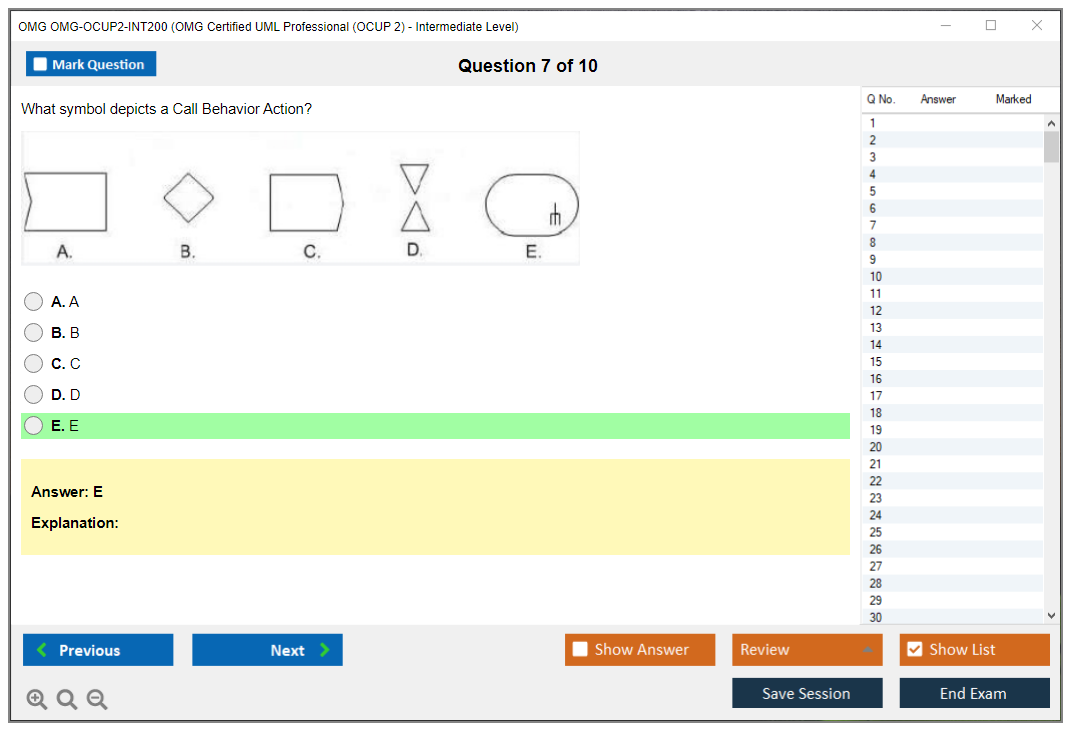The image size is (1075, 735).
Task: Click the End Exam button
Action: pyautogui.click(x=973, y=693)
